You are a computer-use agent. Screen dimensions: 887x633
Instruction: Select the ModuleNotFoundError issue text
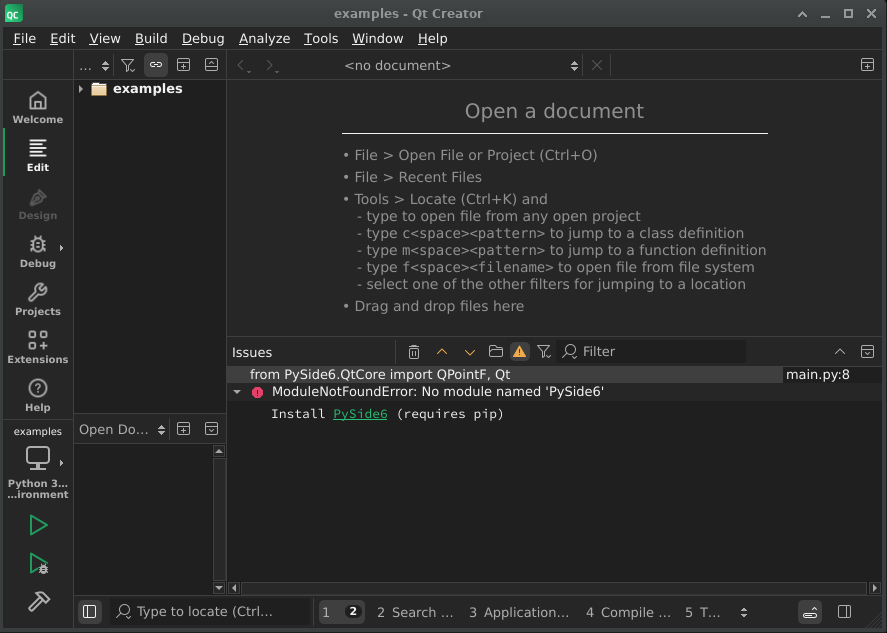click(438, 392)
